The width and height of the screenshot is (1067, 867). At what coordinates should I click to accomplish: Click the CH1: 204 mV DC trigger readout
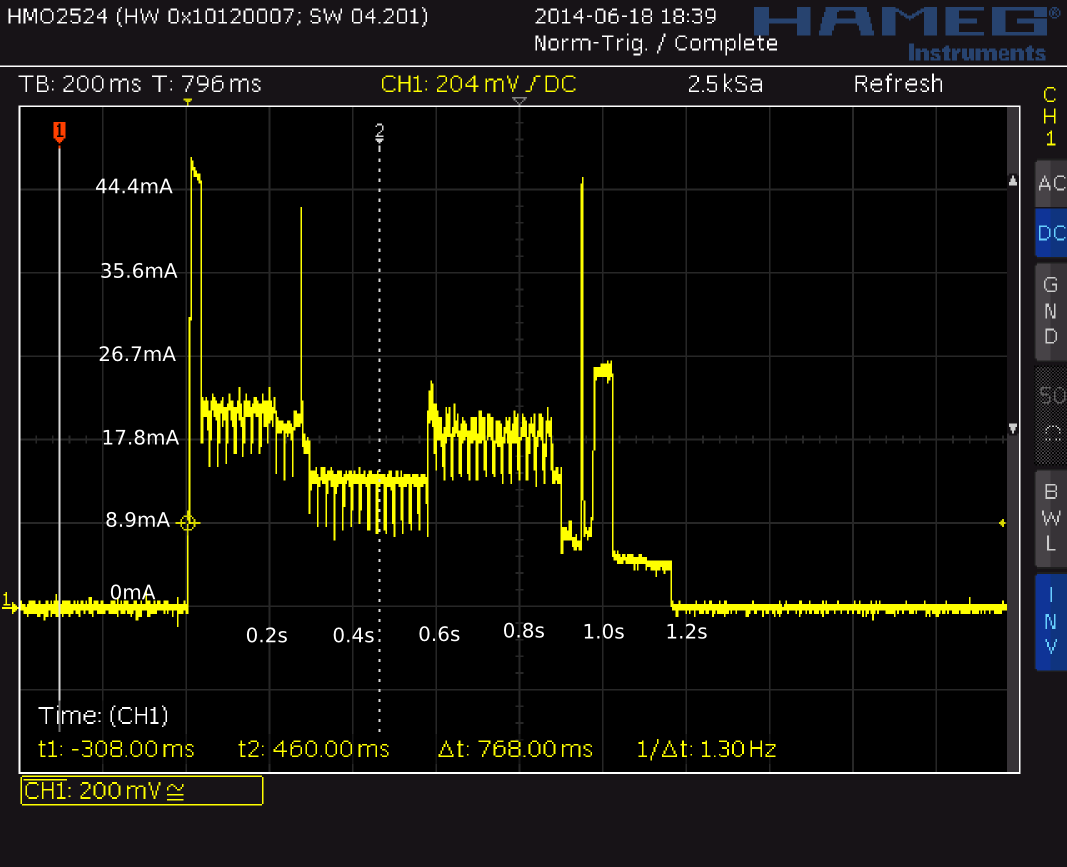pyautogui.click(x=478, y=84)
